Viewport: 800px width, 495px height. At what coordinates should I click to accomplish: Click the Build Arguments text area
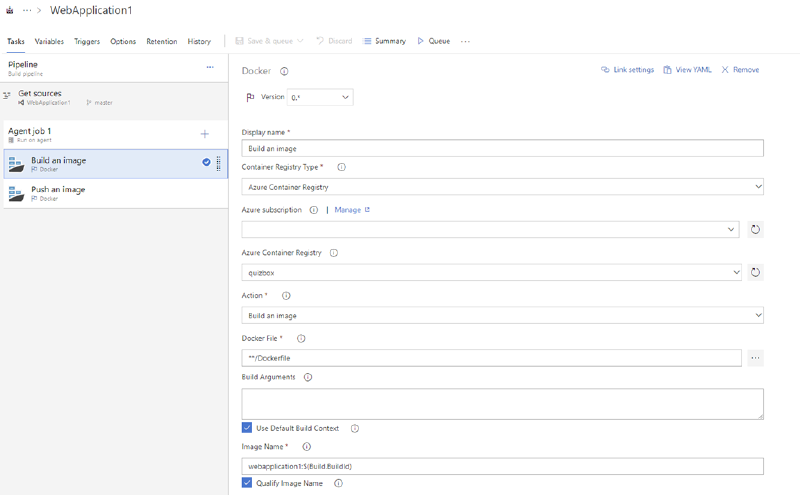point(503,404)
